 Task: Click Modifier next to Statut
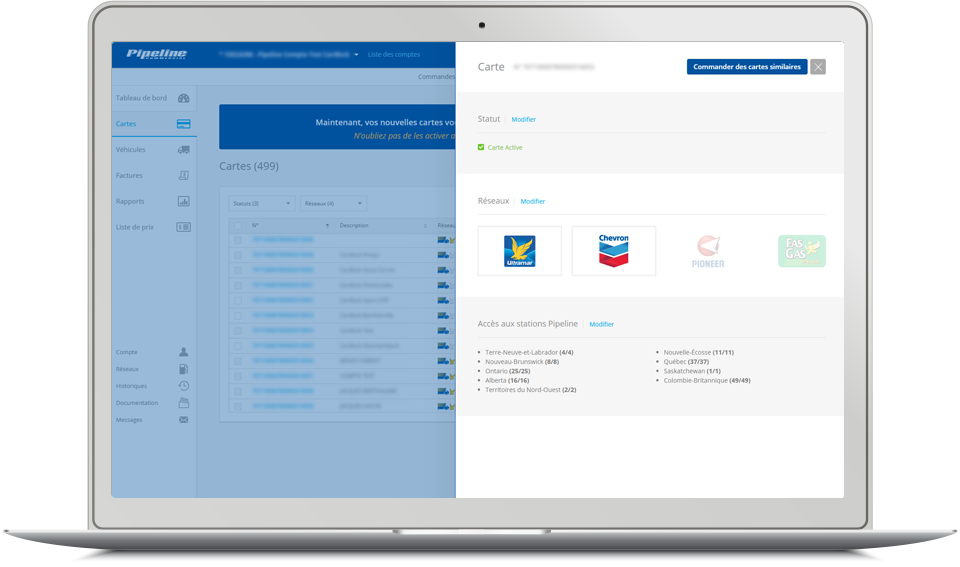tap(523, 119)
